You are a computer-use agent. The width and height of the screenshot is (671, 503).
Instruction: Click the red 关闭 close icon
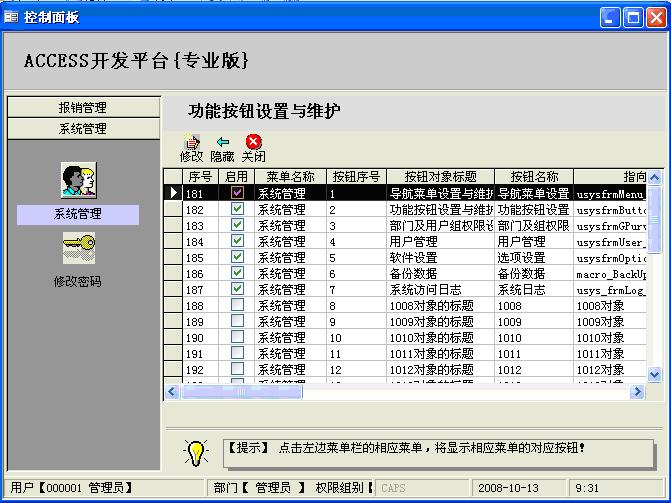point(253,142)
